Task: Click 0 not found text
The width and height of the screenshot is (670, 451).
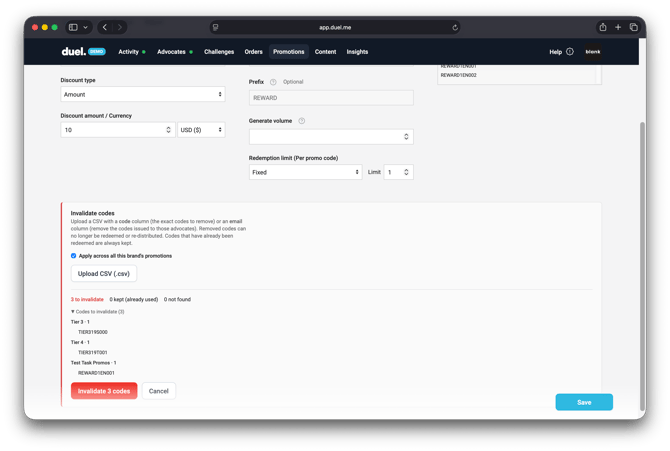Action: click(x=177, y=300)
